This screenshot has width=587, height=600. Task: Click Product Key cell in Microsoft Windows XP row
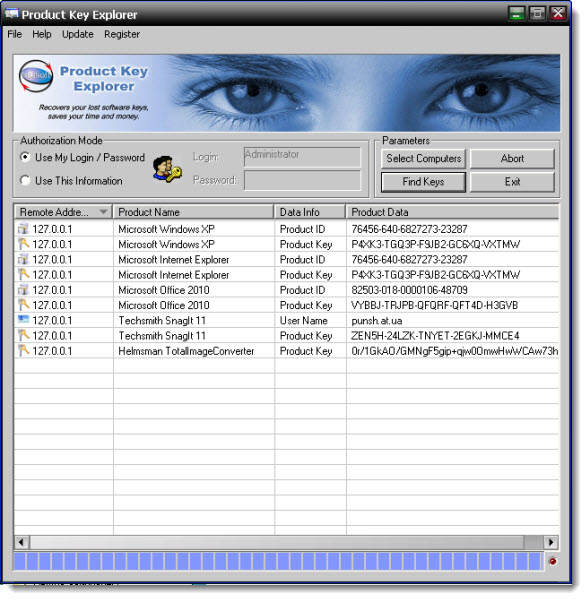tap(306, 244)
